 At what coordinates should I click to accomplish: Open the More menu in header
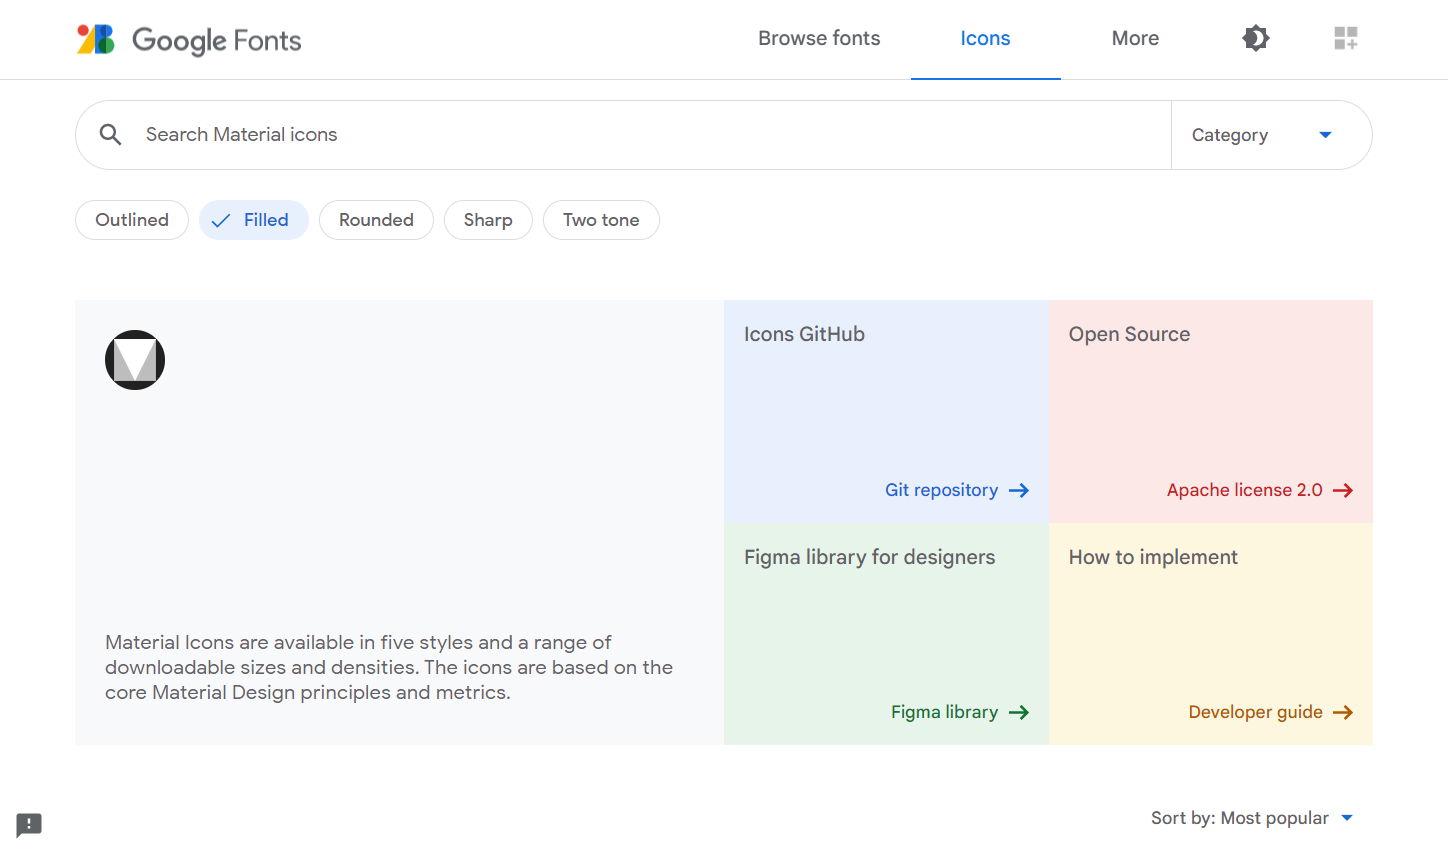click(x=1135, y=38)
